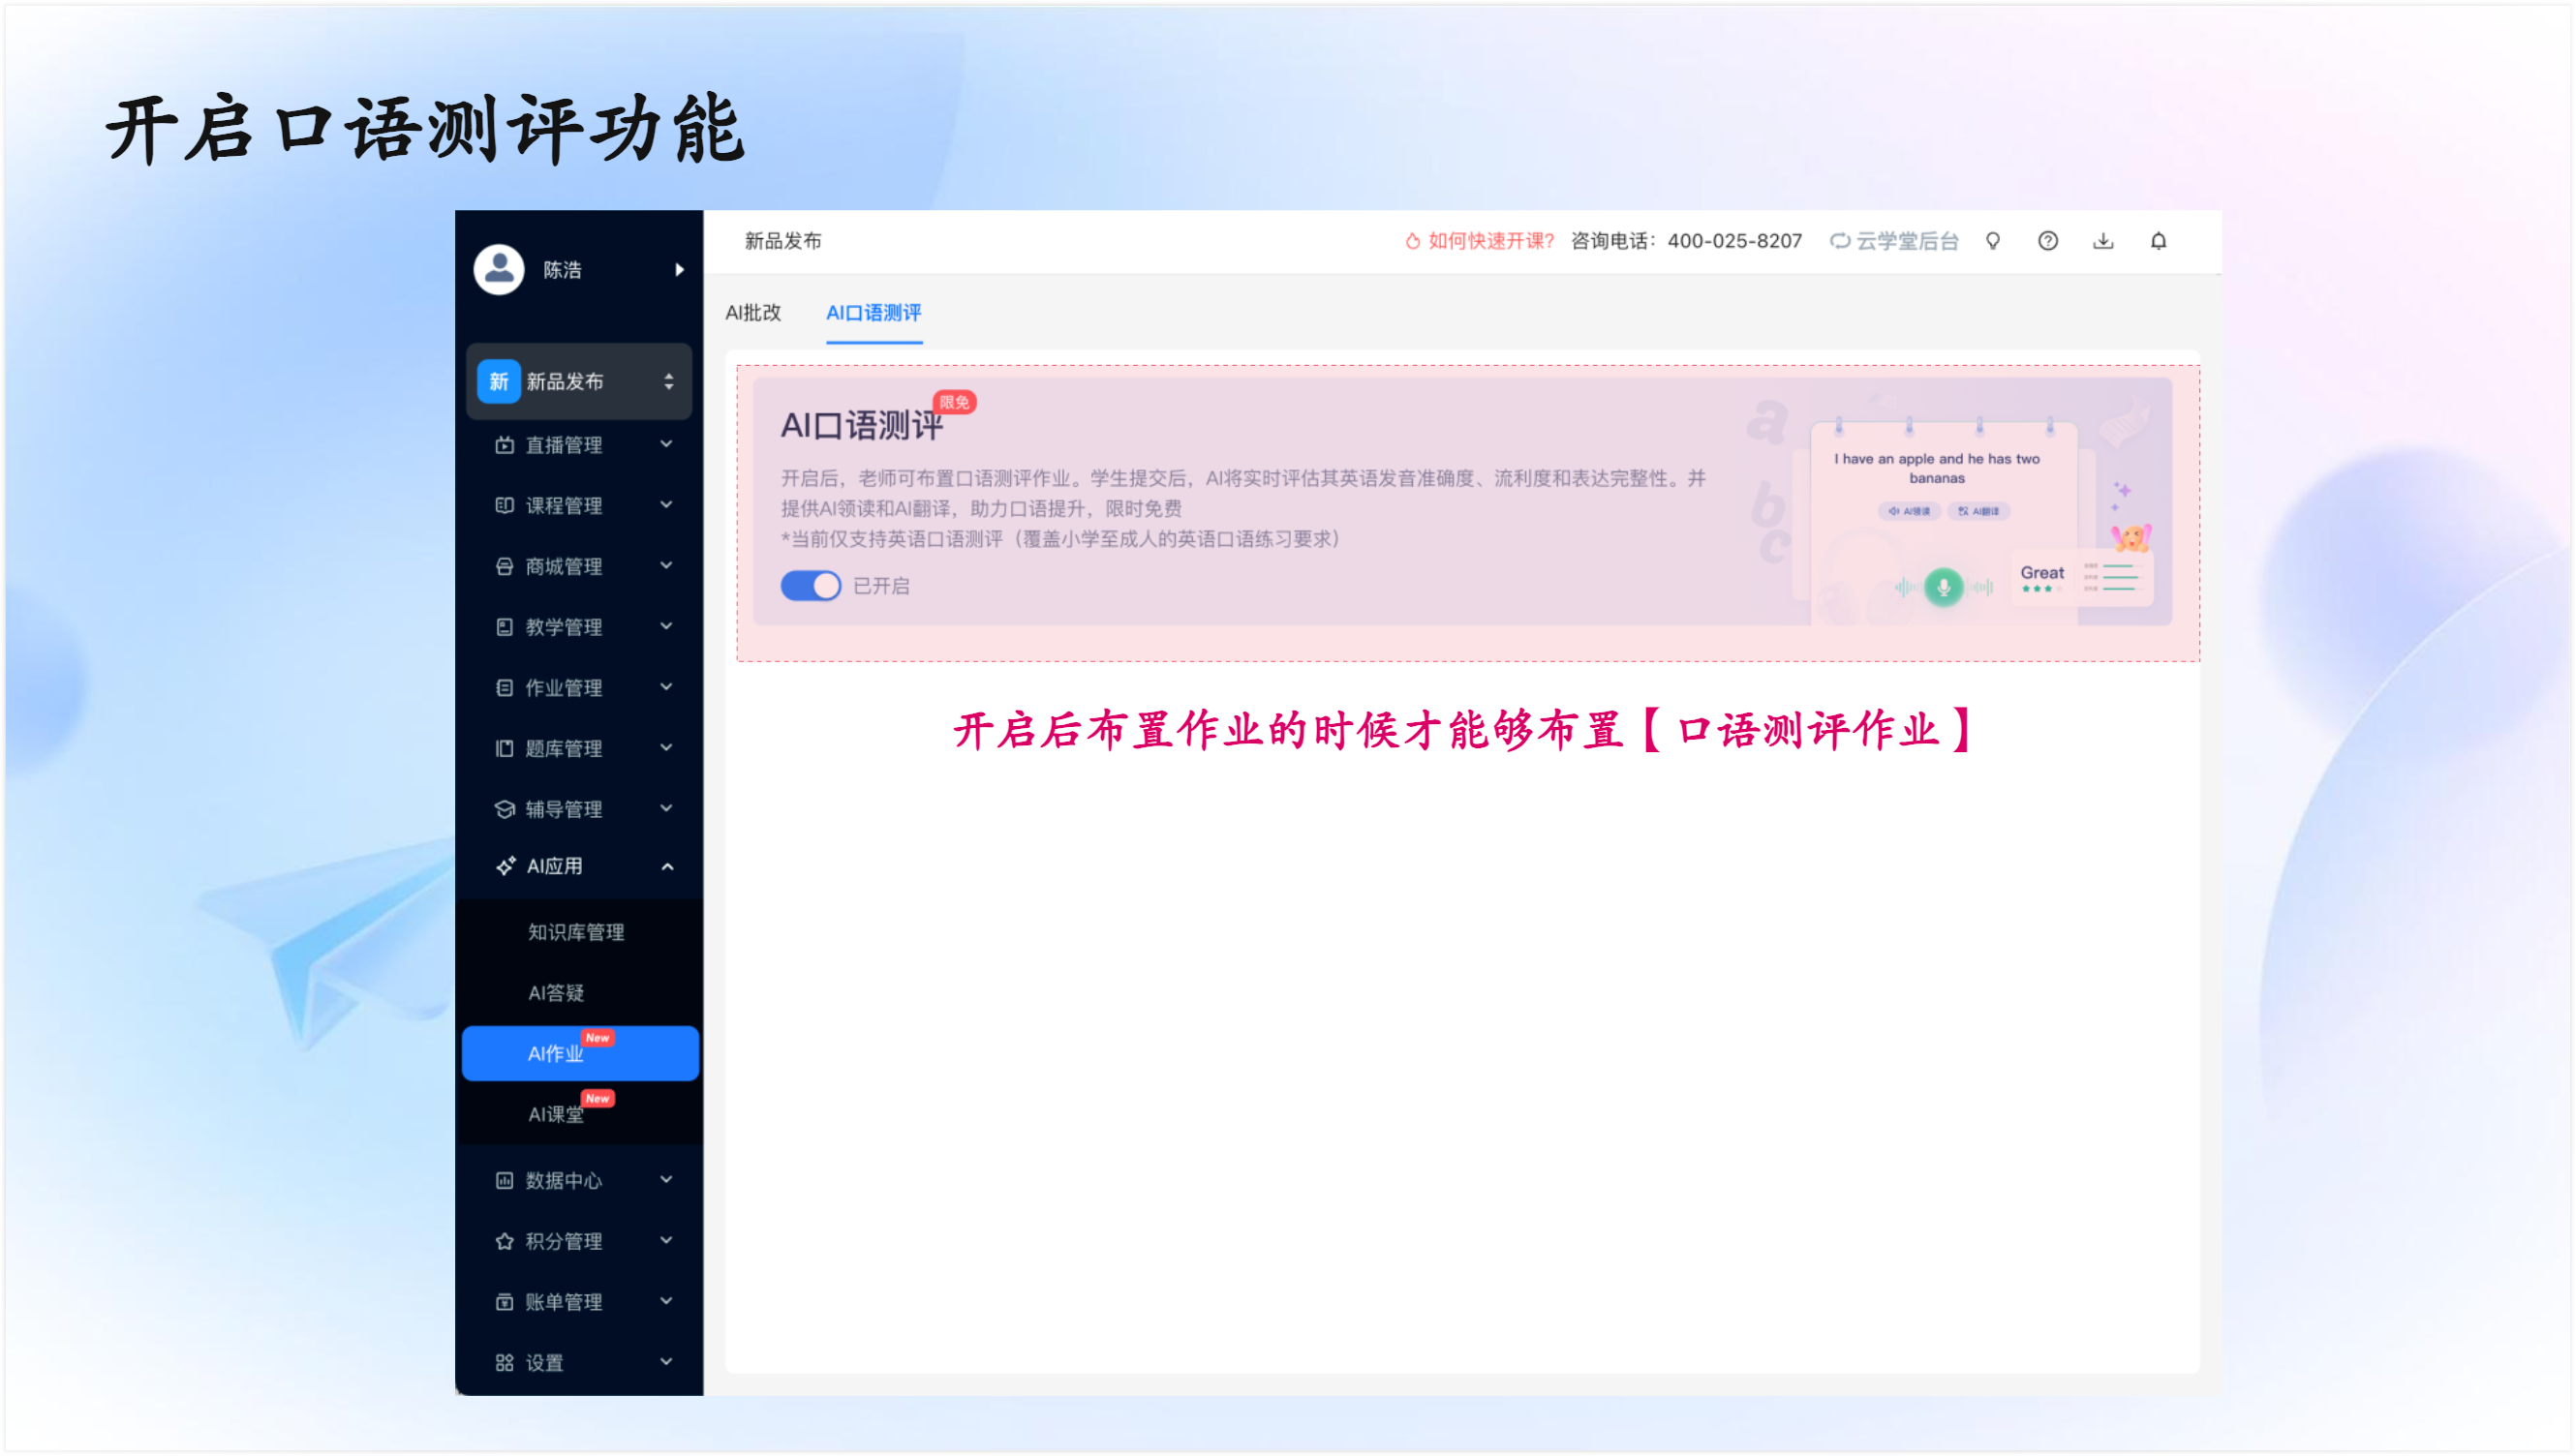Click the lightbulb tips icon

(1992, 241)
